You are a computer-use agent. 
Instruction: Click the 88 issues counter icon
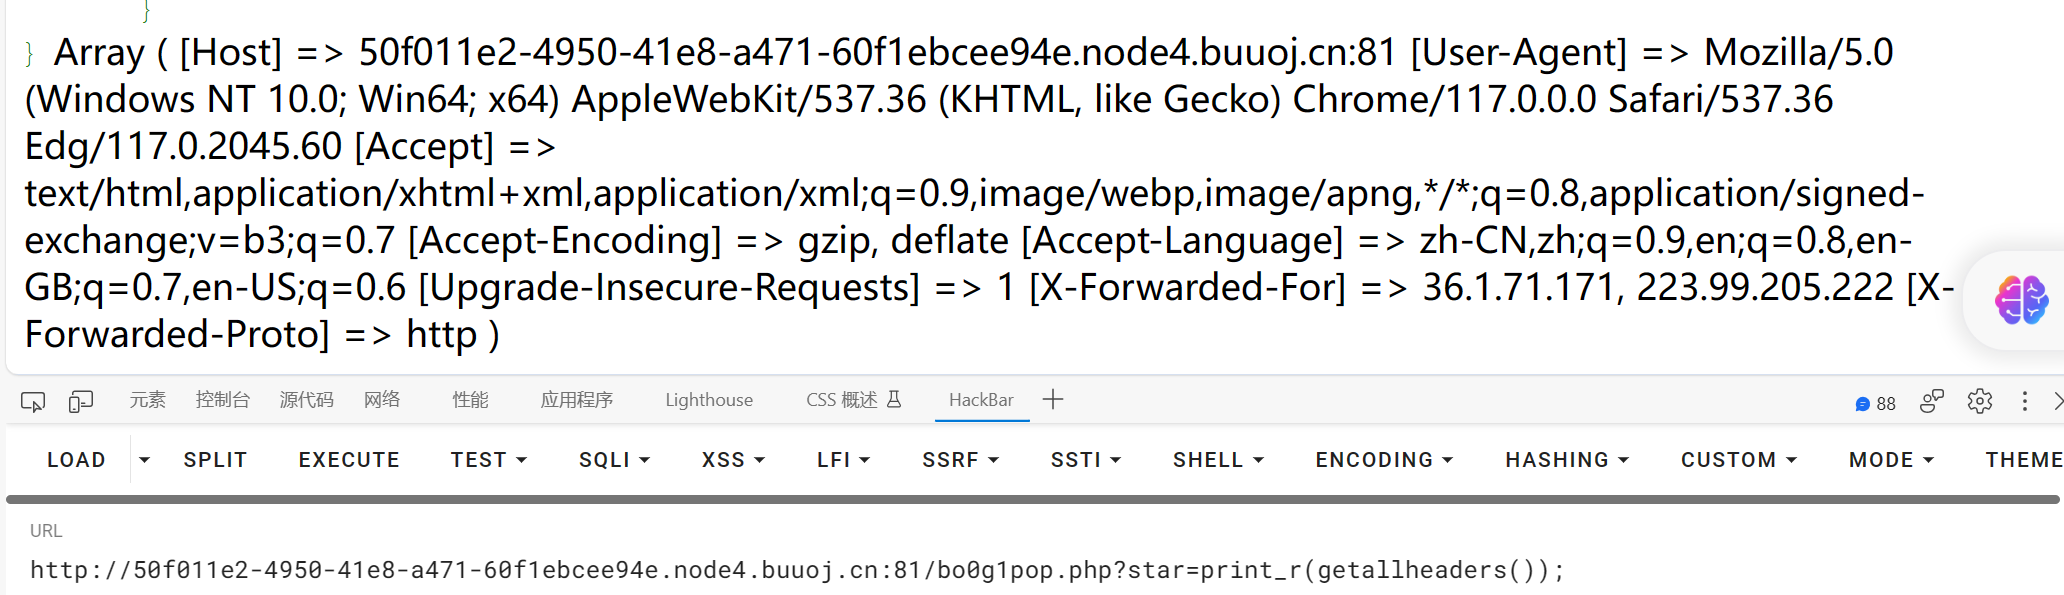coord(1875,403)
